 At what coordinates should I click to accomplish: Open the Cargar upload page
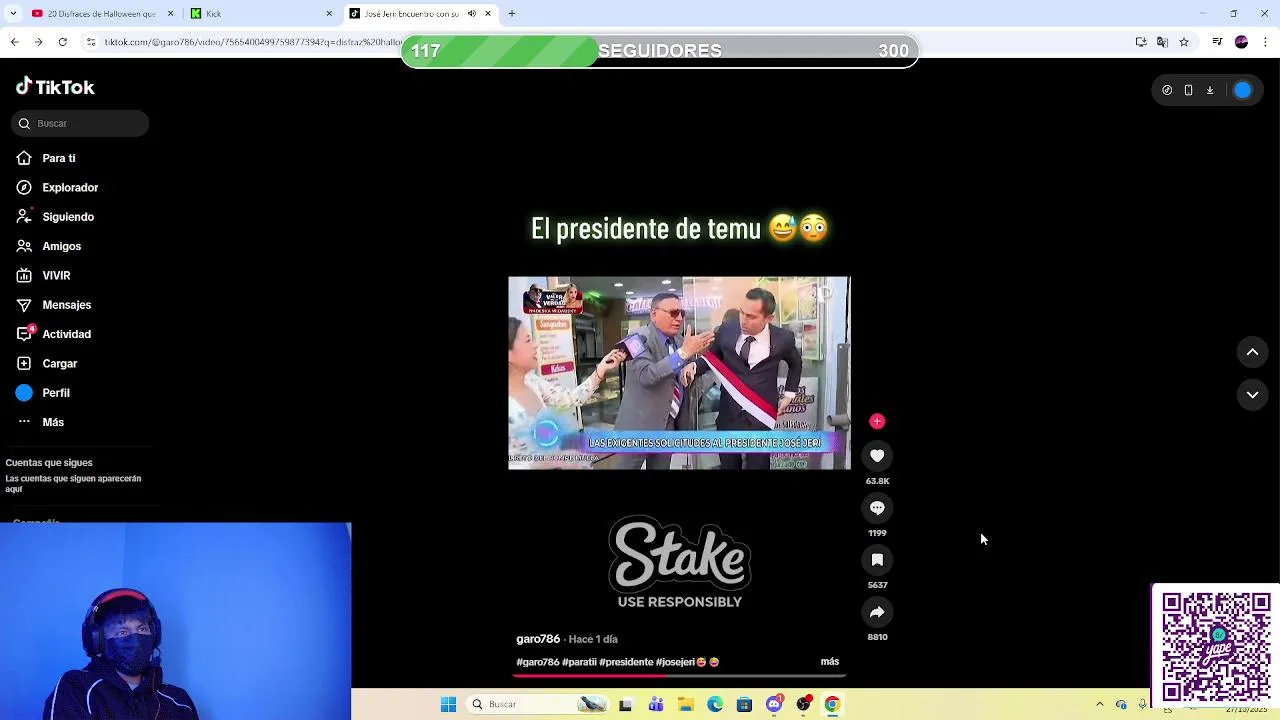(x=46, y=363)
